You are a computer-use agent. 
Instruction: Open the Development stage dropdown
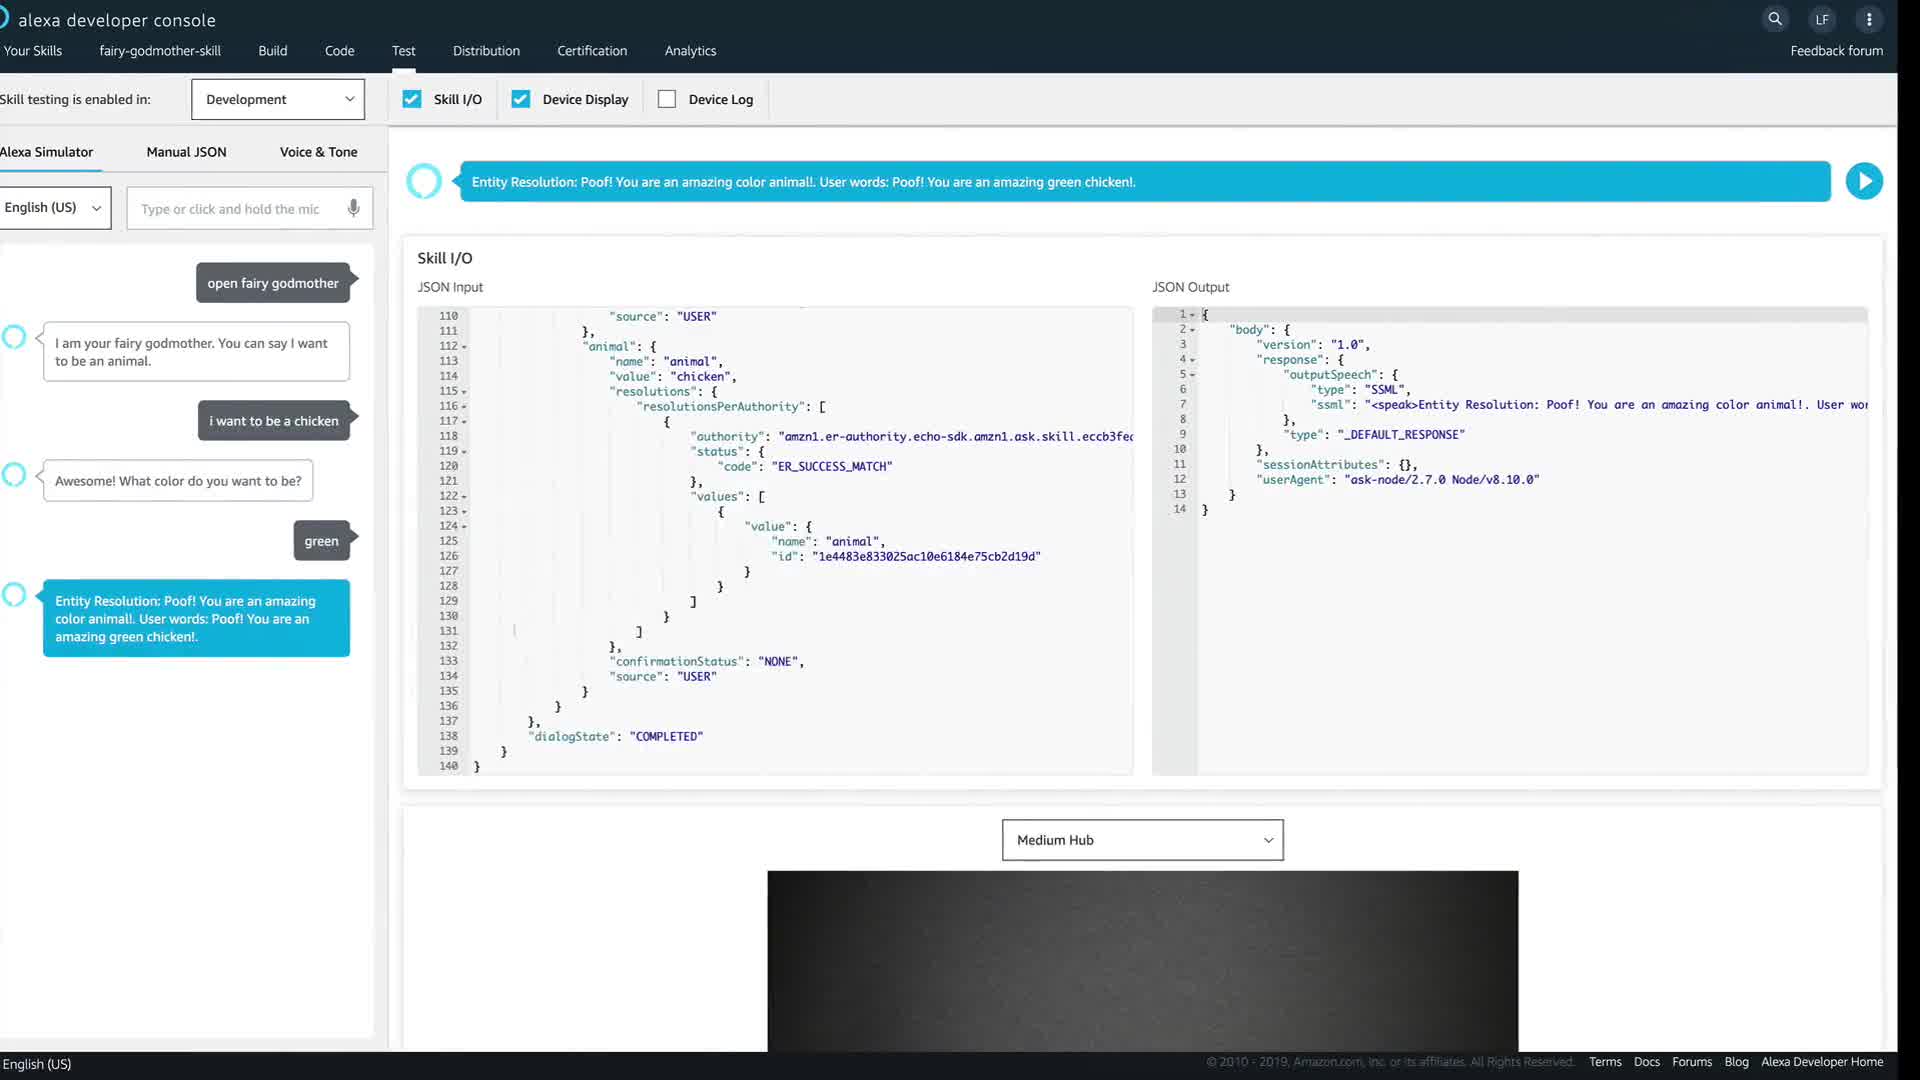[x=278, y=99]
